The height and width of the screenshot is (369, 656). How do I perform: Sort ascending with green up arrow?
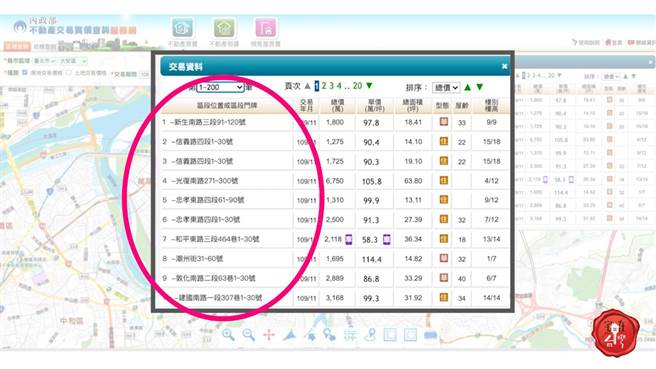(x=468, y=87)
